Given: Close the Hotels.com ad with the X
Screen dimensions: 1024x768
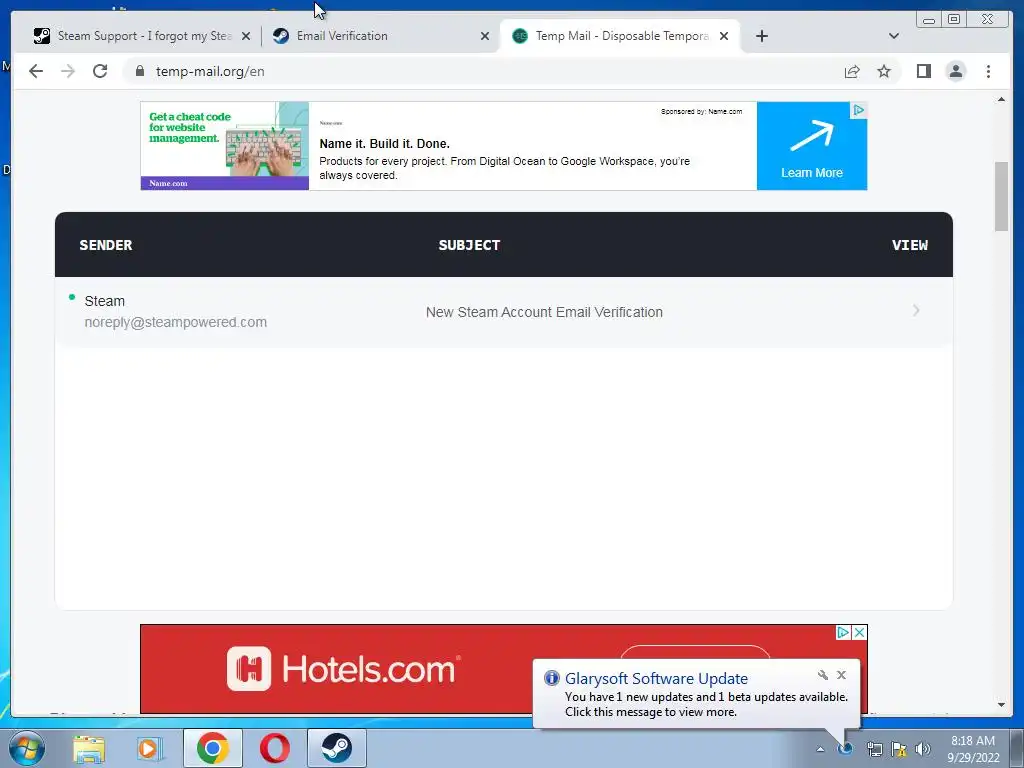Looking at the screenshot, I should 859,632.
